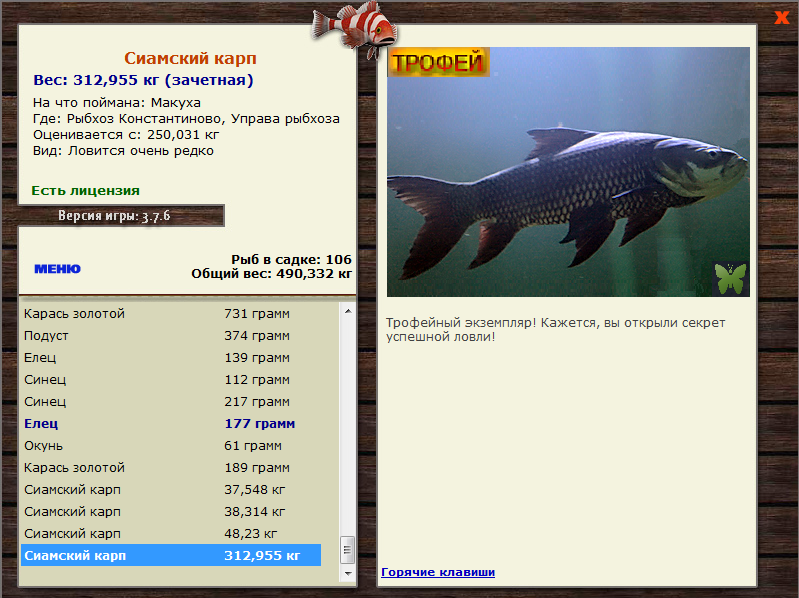Viewport: 799px width, 598px height.
Task: Select Карась золотой 189 грамм row
Action: (171, 468)
